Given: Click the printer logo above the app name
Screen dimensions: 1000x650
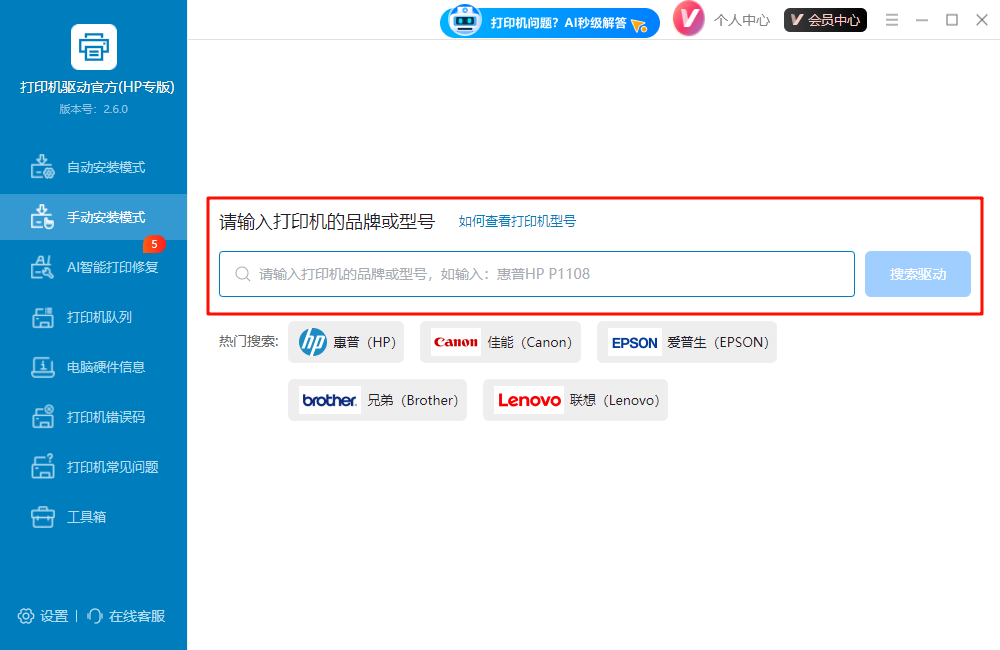Looking at the screenshot, I should point(93,47).
